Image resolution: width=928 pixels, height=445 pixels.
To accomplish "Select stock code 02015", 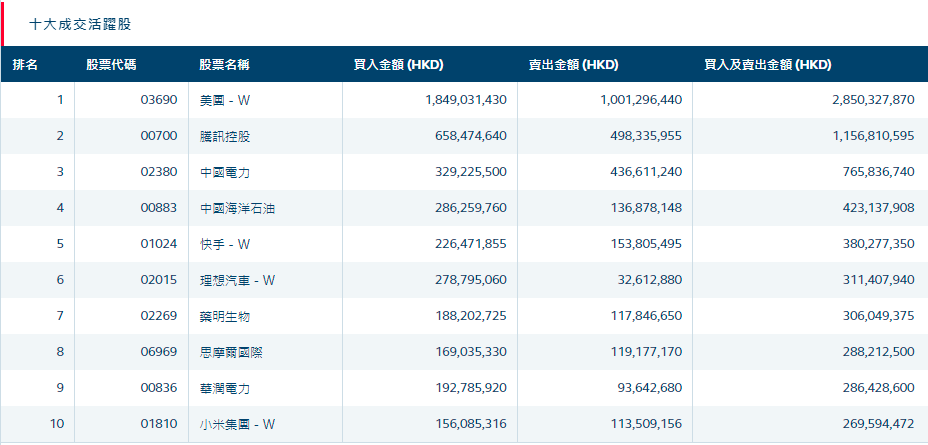I will (159, 280).
